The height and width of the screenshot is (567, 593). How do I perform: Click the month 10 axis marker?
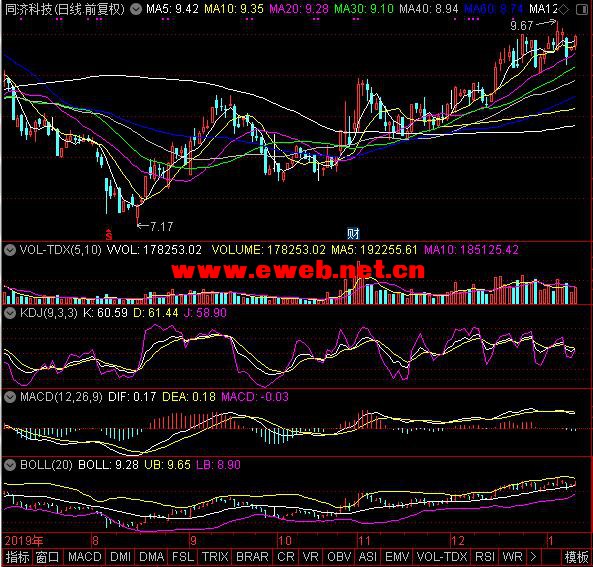[x=284, y=541]
